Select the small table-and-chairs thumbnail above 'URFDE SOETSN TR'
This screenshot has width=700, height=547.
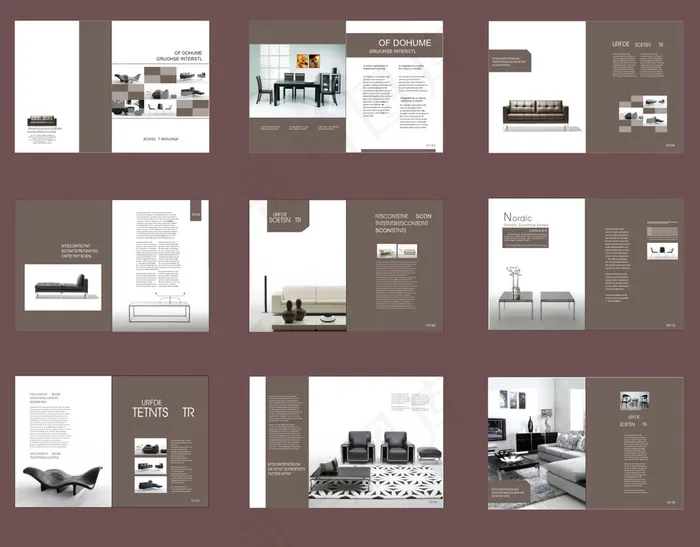pos(634,401)
